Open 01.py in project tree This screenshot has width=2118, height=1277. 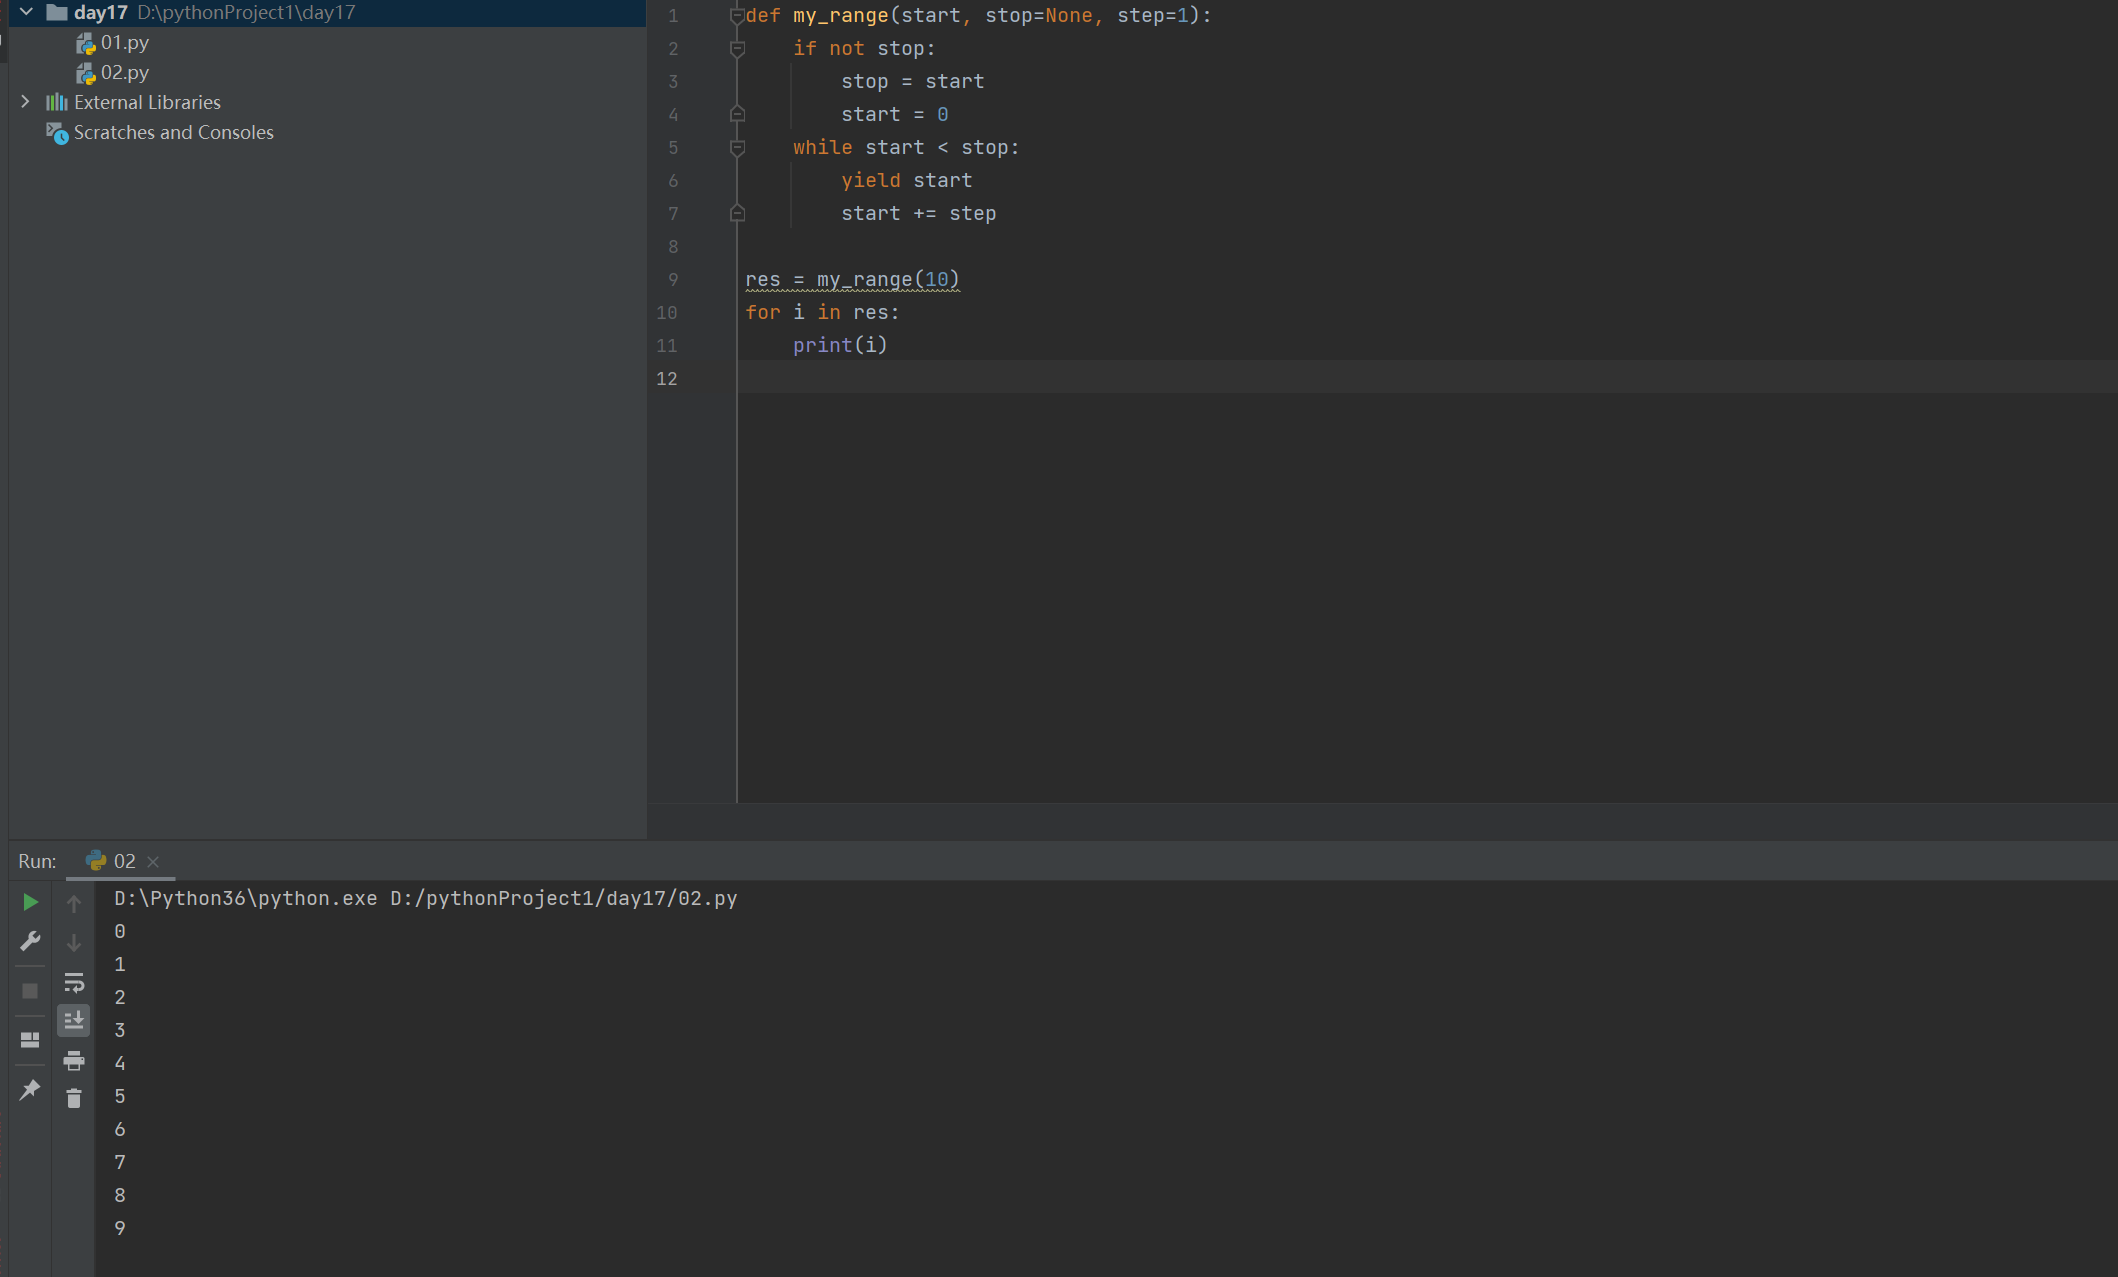click(x=124, y=42)
